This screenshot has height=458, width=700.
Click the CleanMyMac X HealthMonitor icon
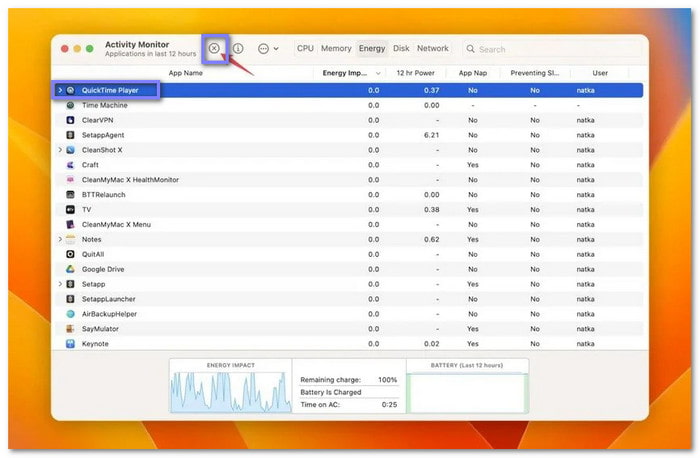(71, 180)
